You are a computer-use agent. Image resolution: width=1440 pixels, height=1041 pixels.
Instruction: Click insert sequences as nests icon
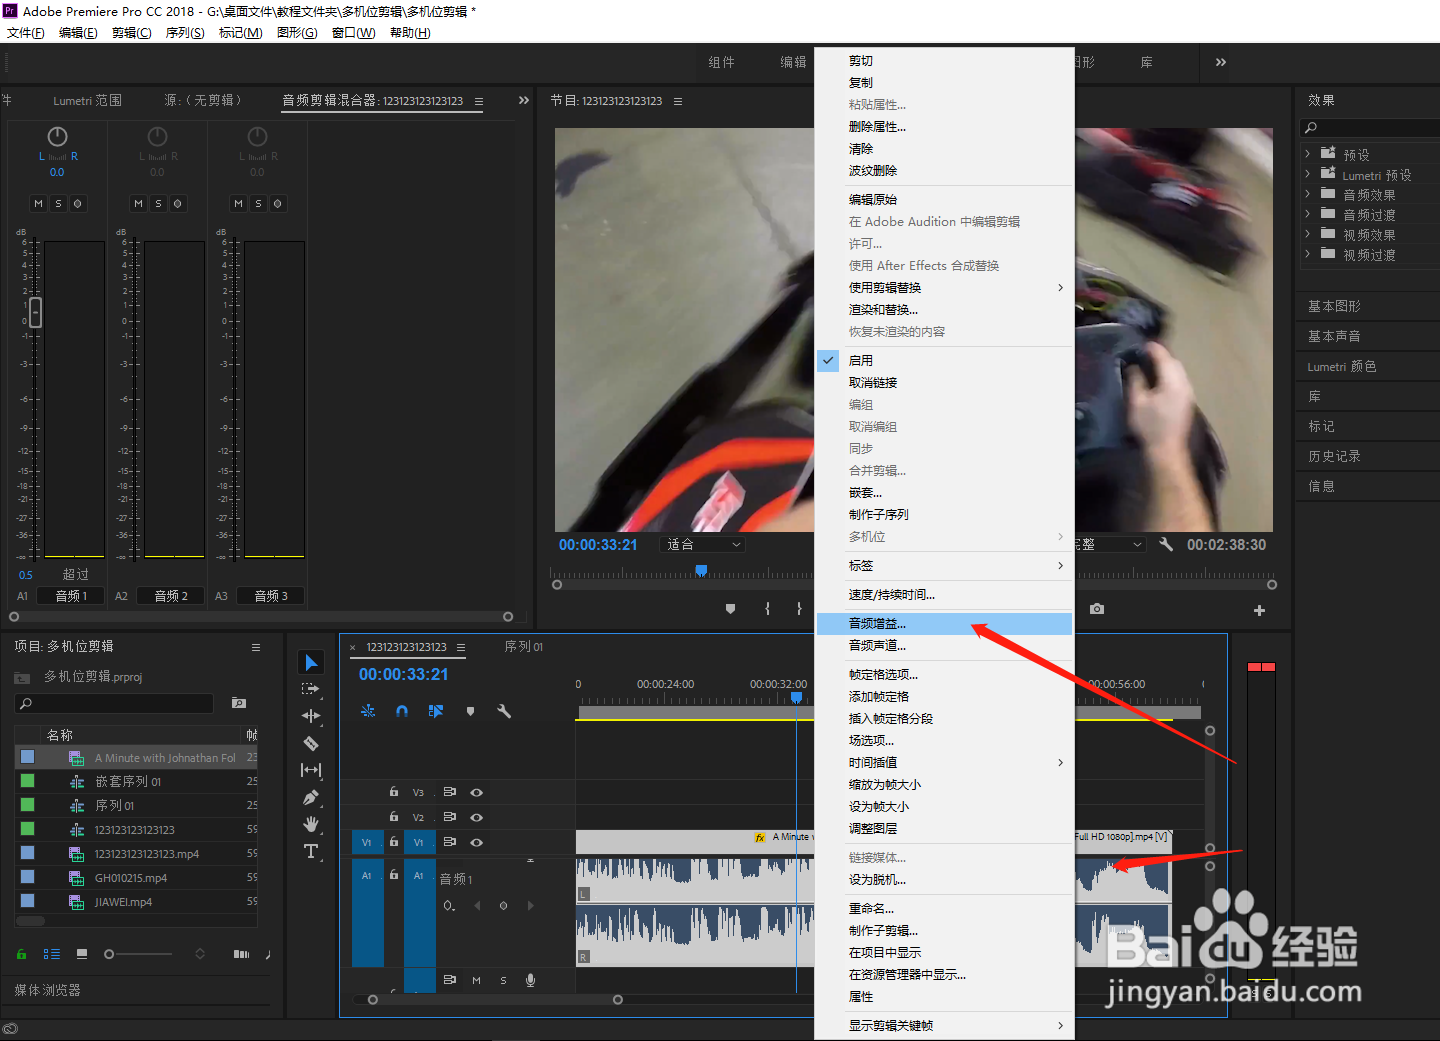368,711
